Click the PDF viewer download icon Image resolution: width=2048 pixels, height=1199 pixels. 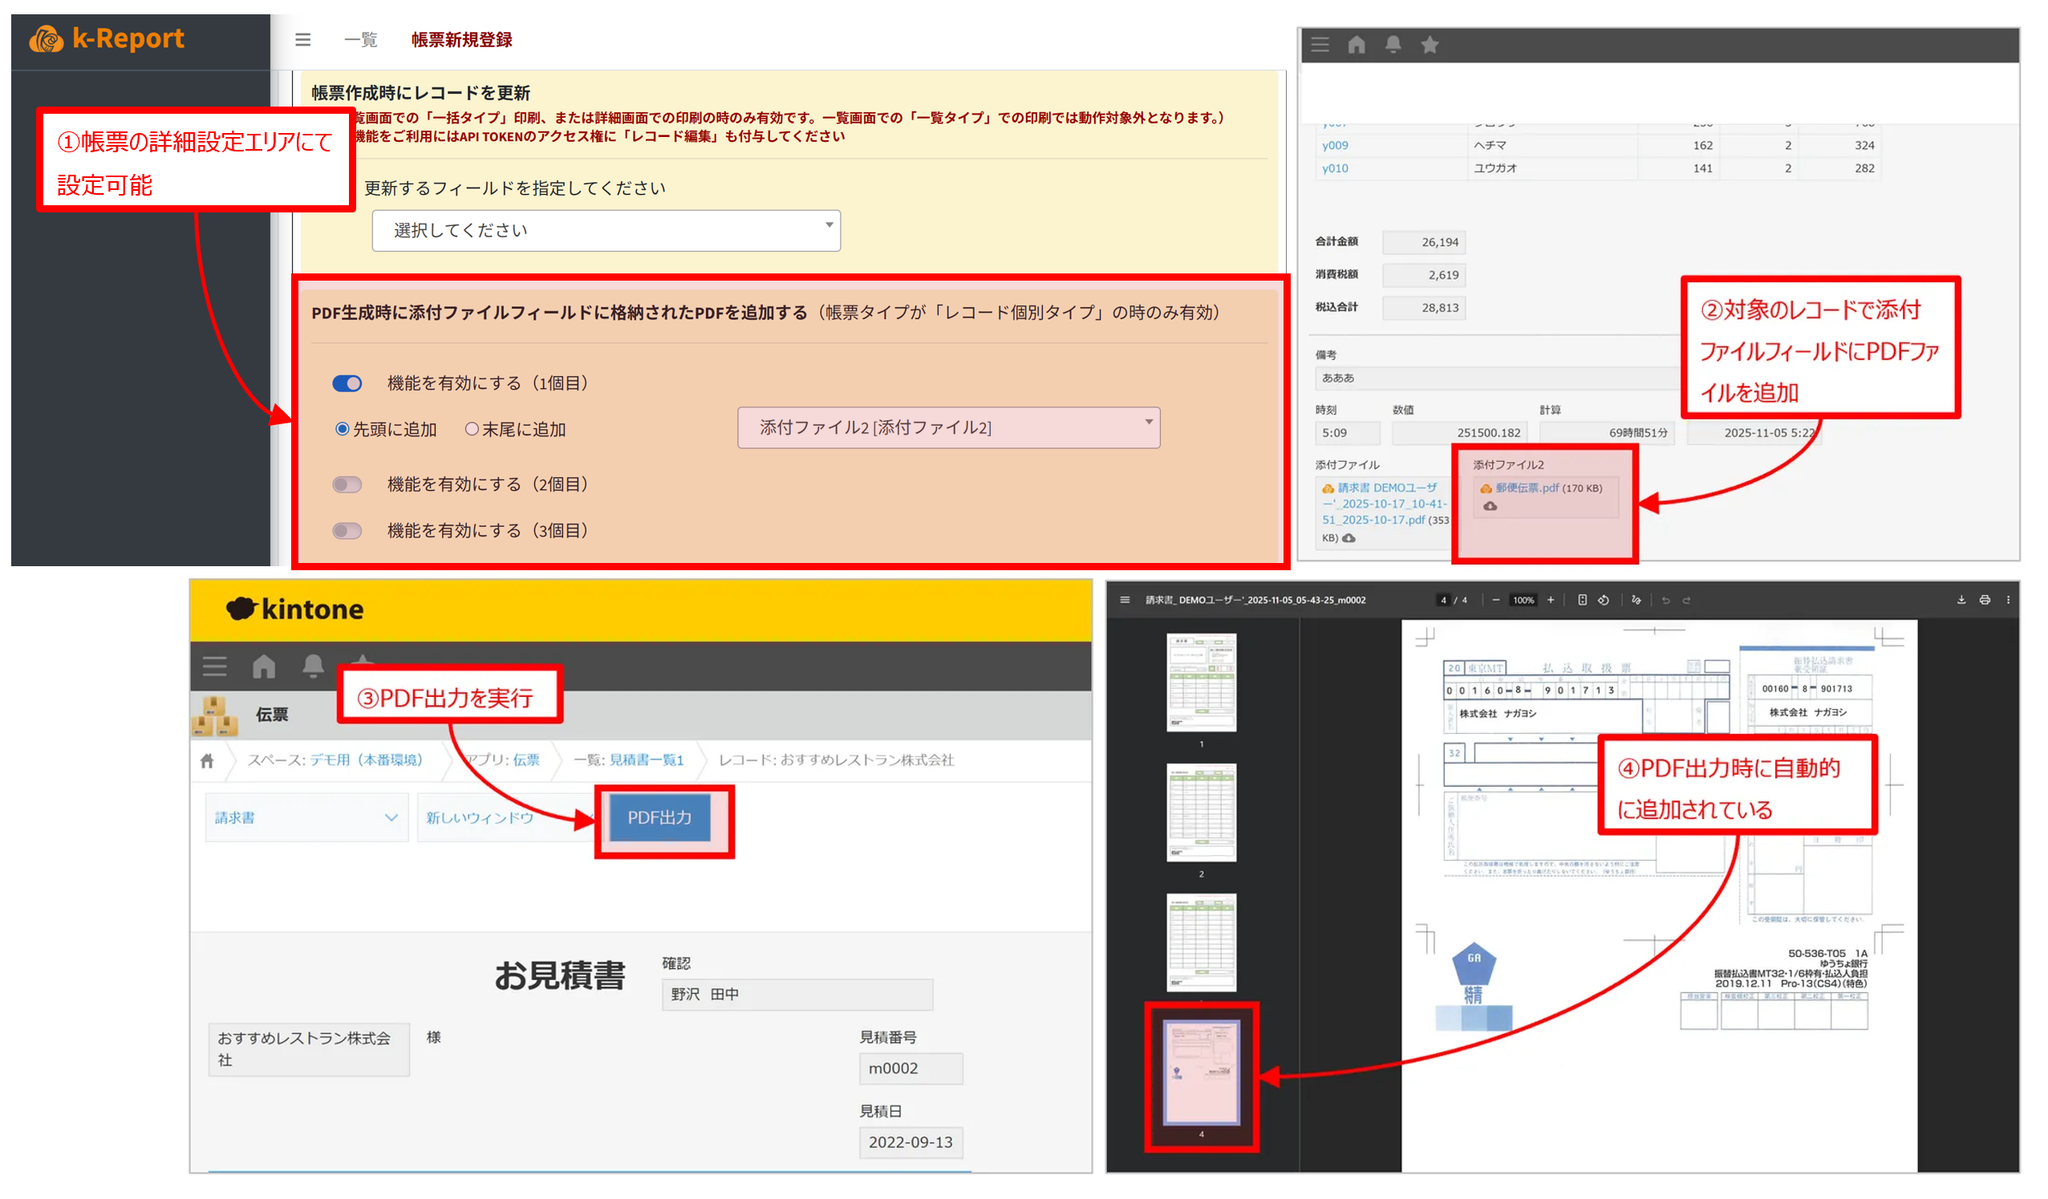tap(1961, 600)
